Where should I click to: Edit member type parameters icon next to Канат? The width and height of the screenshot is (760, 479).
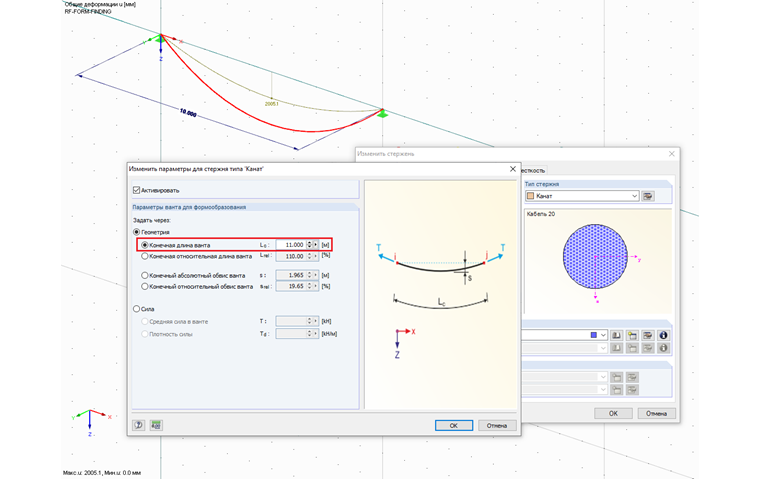click(648, 196)
